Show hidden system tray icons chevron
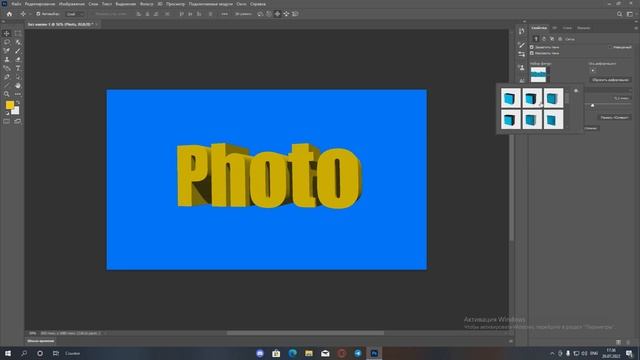The height and width of the screenshot is (360, 640). click(552, 353)
